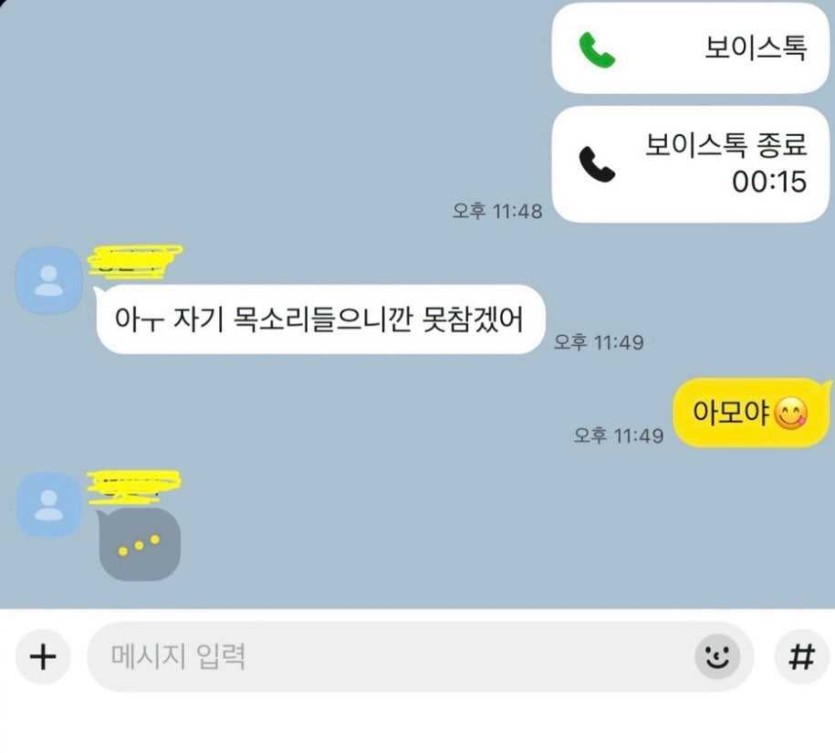Image resolution: width=835 pixels, height=753 pixels.
Task: Tap the green phone call icon
Action: pos(597,50)
